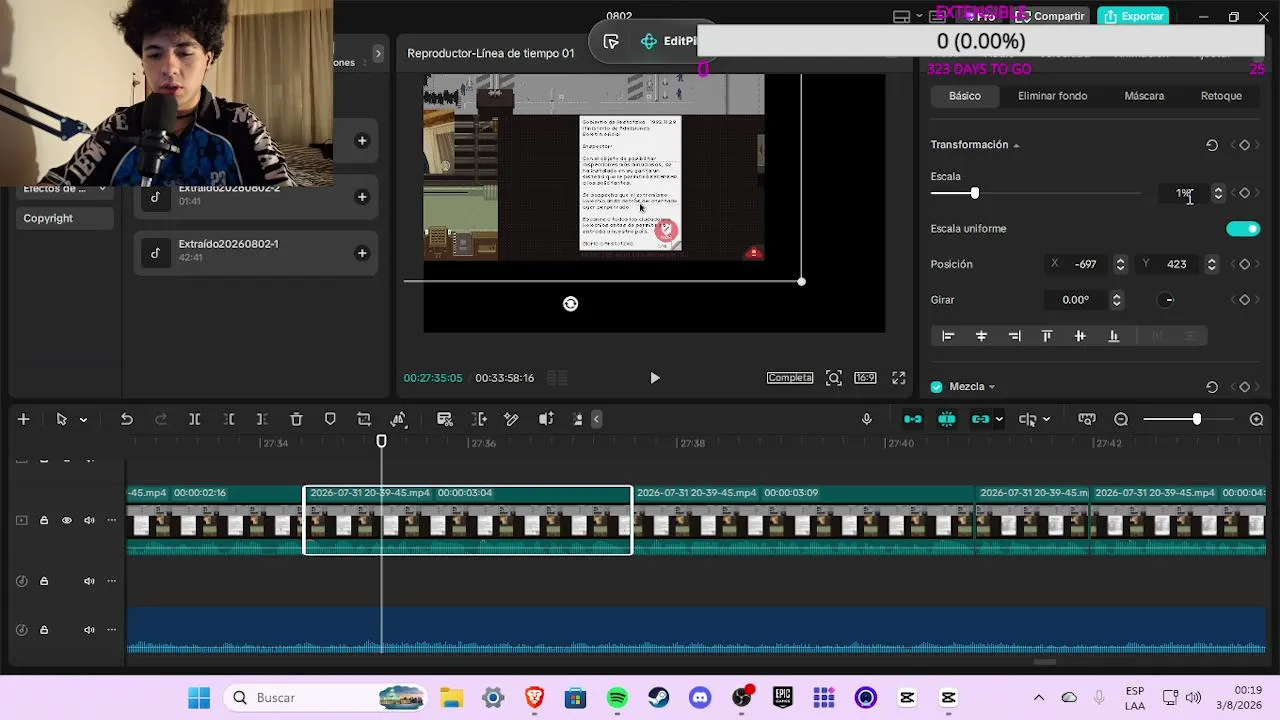Mute the middle audio track
The image size is (1280, 720).
(89, 581)
